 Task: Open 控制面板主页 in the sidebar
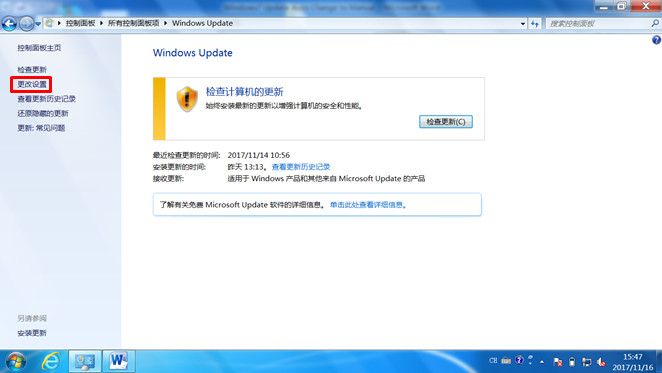click(39, 48)
